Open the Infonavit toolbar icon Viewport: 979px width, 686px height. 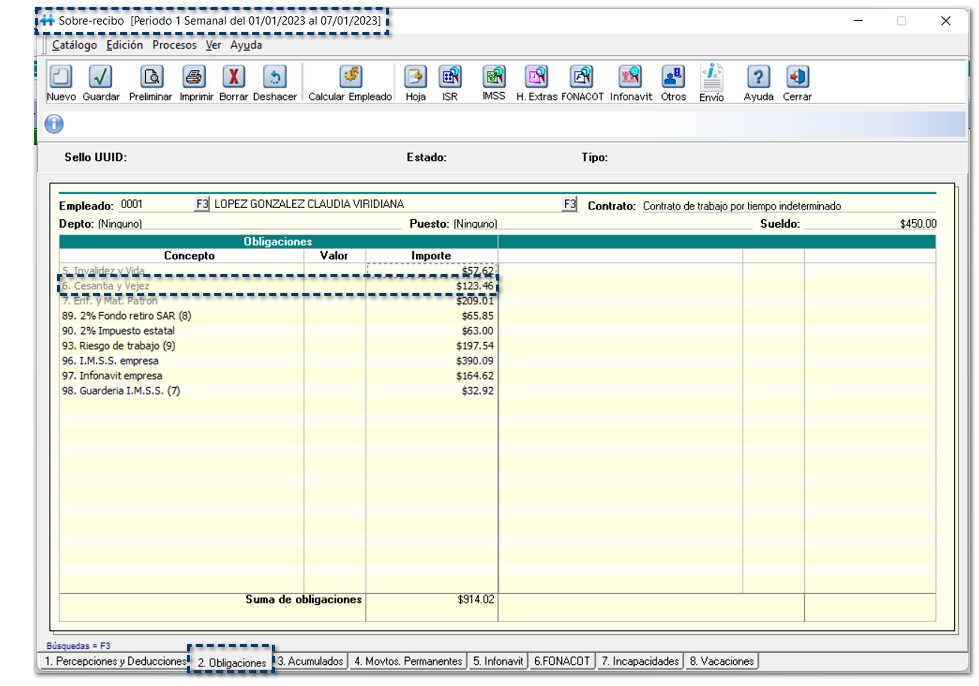pos(630,78)
